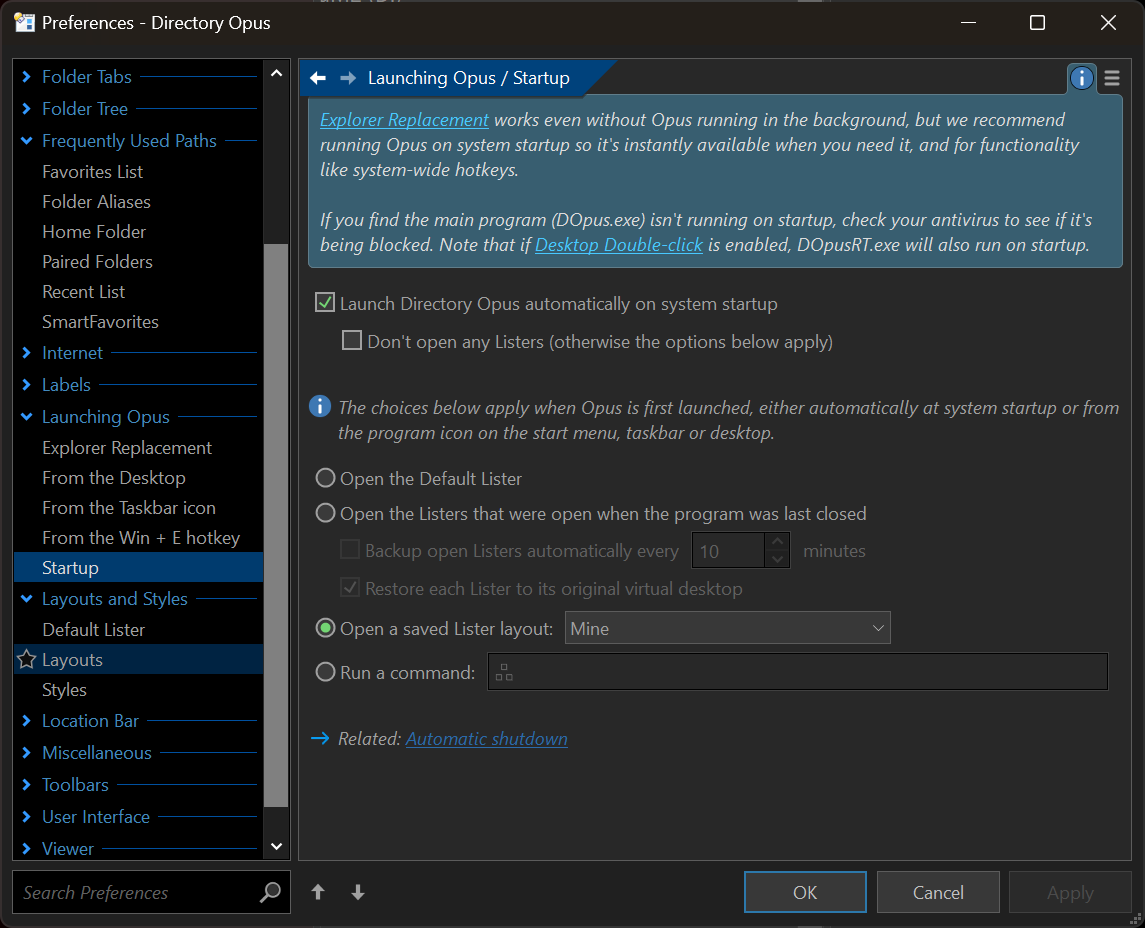The image size is (1145, 928).
Task: Enable Don't open any Listers checkbox
Action: [x=352, y=340]
